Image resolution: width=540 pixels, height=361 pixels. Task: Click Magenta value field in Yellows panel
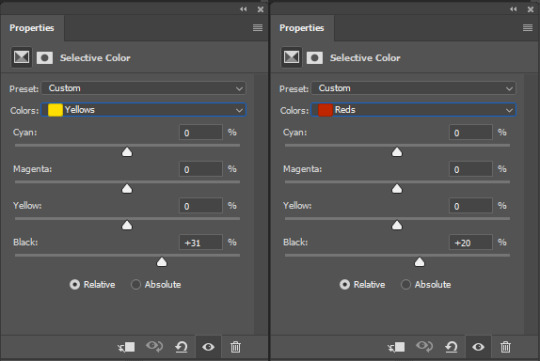click(x=201, y=169)
